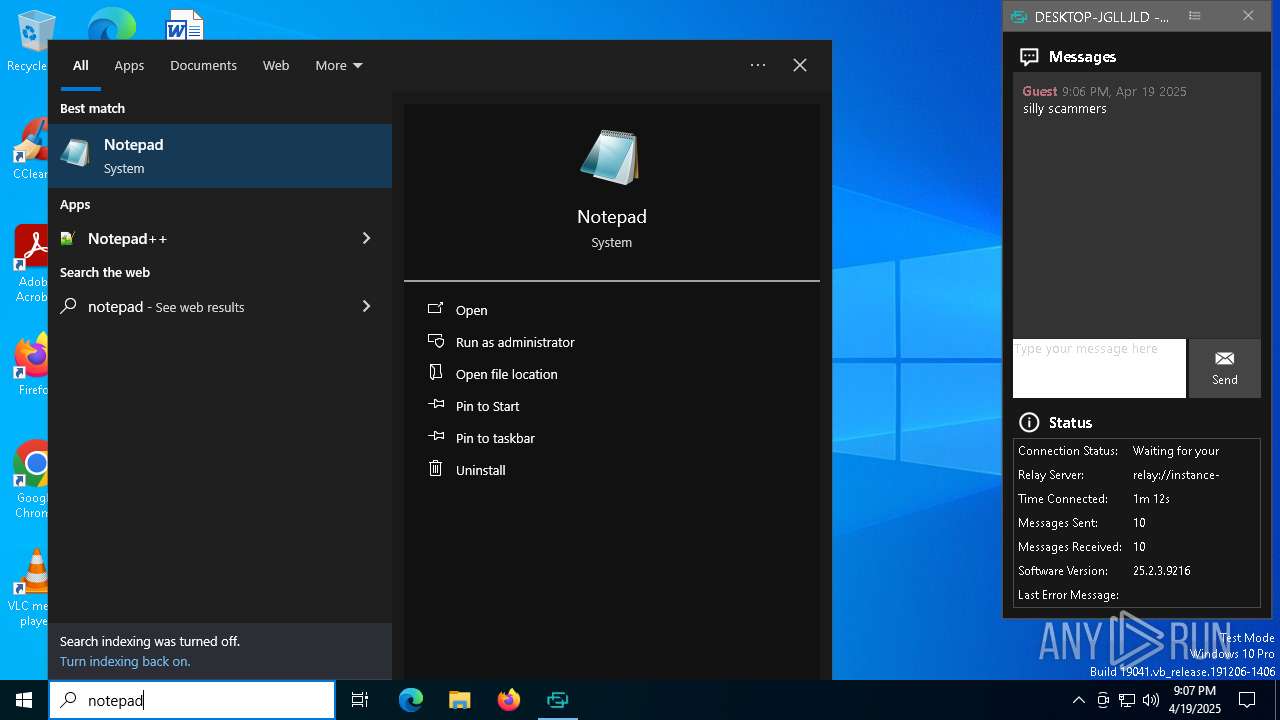1280x720 pixels.
Task: Launch Microsoft Edge from the taskbar
Action: pyautogui.click(x=411, y=700)
